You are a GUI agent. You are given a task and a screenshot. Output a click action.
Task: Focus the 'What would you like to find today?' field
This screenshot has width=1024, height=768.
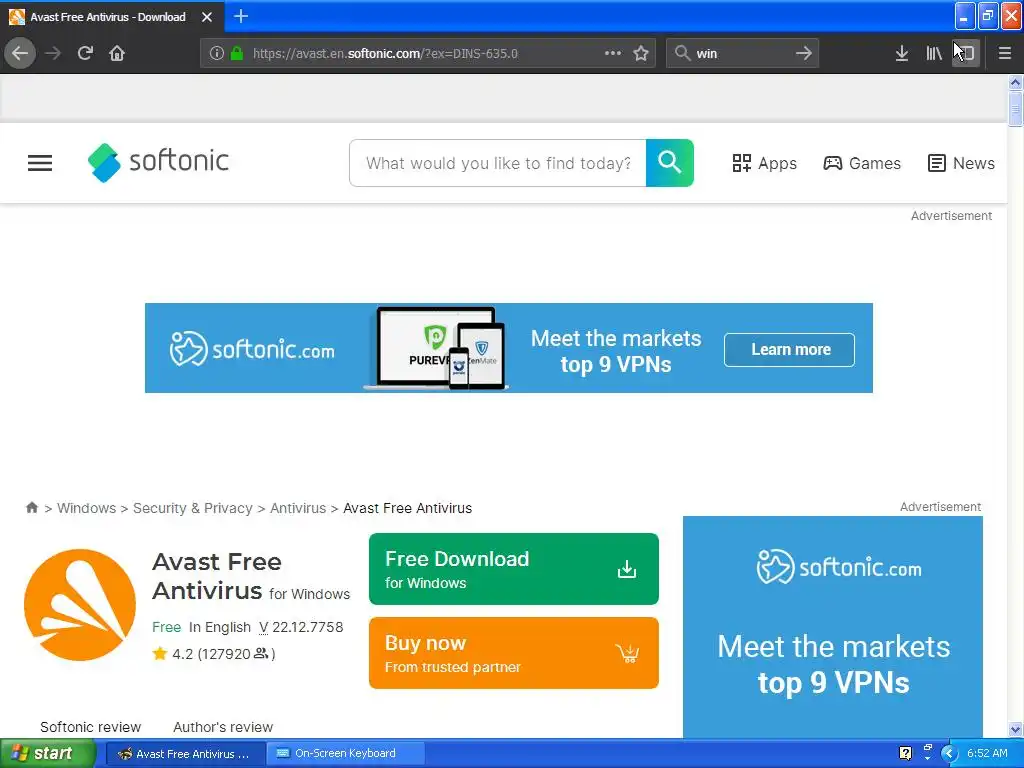pos(498,163)
